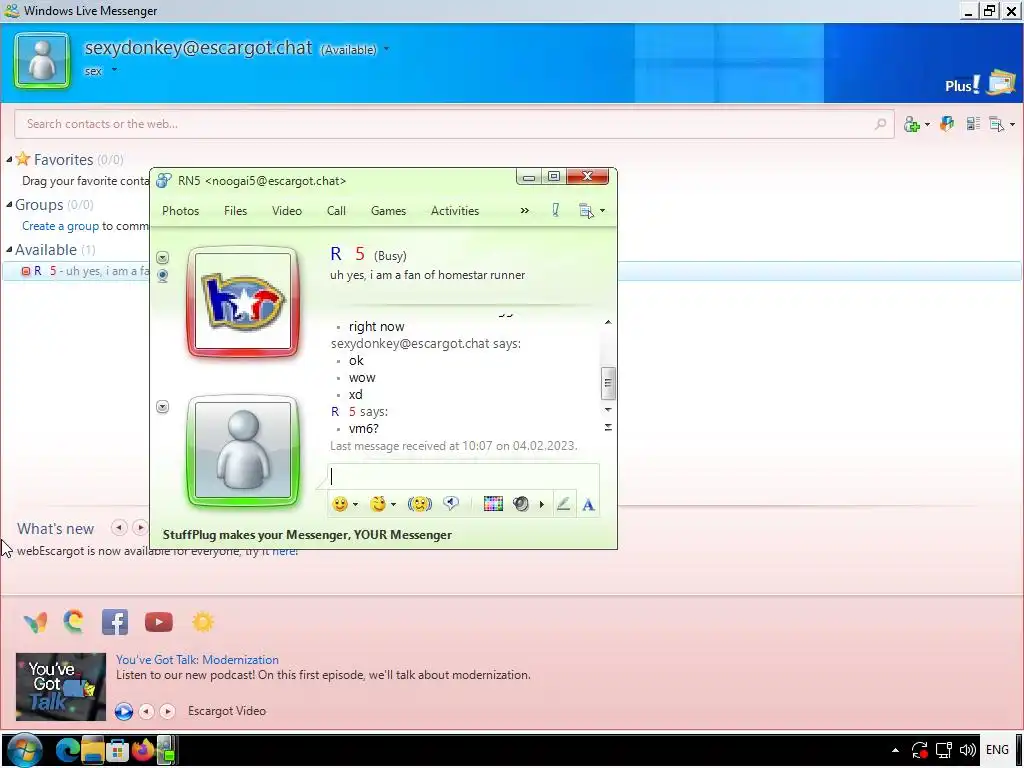The width and height of the screenshot is (1024, 768).
Task: Click the Homestar Runner contact display picture
Action: [x=243, y=301]
